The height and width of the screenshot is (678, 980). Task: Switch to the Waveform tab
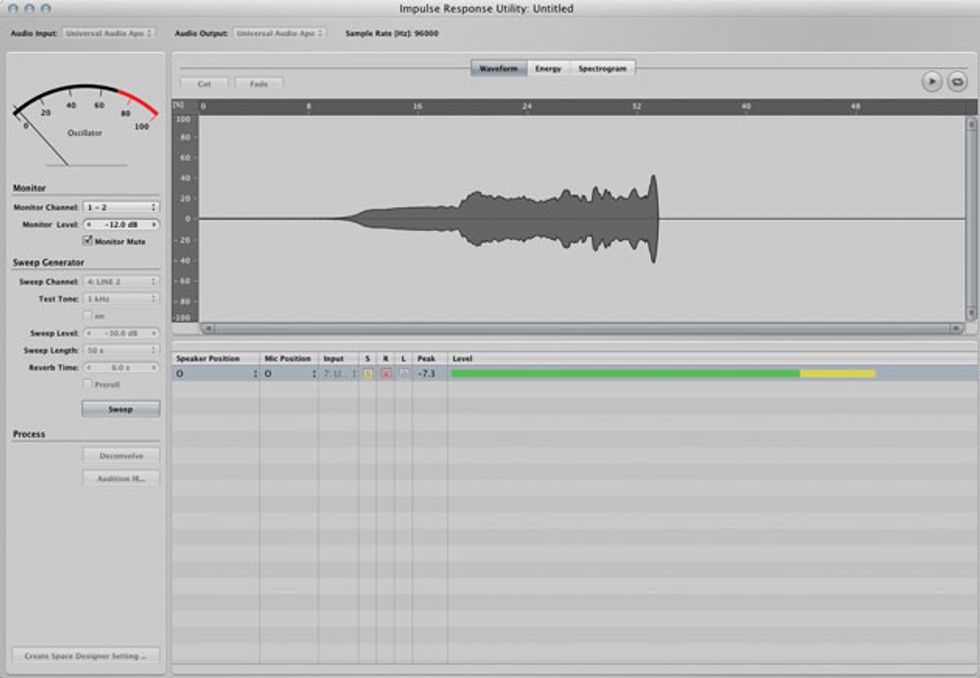point(499,69)
